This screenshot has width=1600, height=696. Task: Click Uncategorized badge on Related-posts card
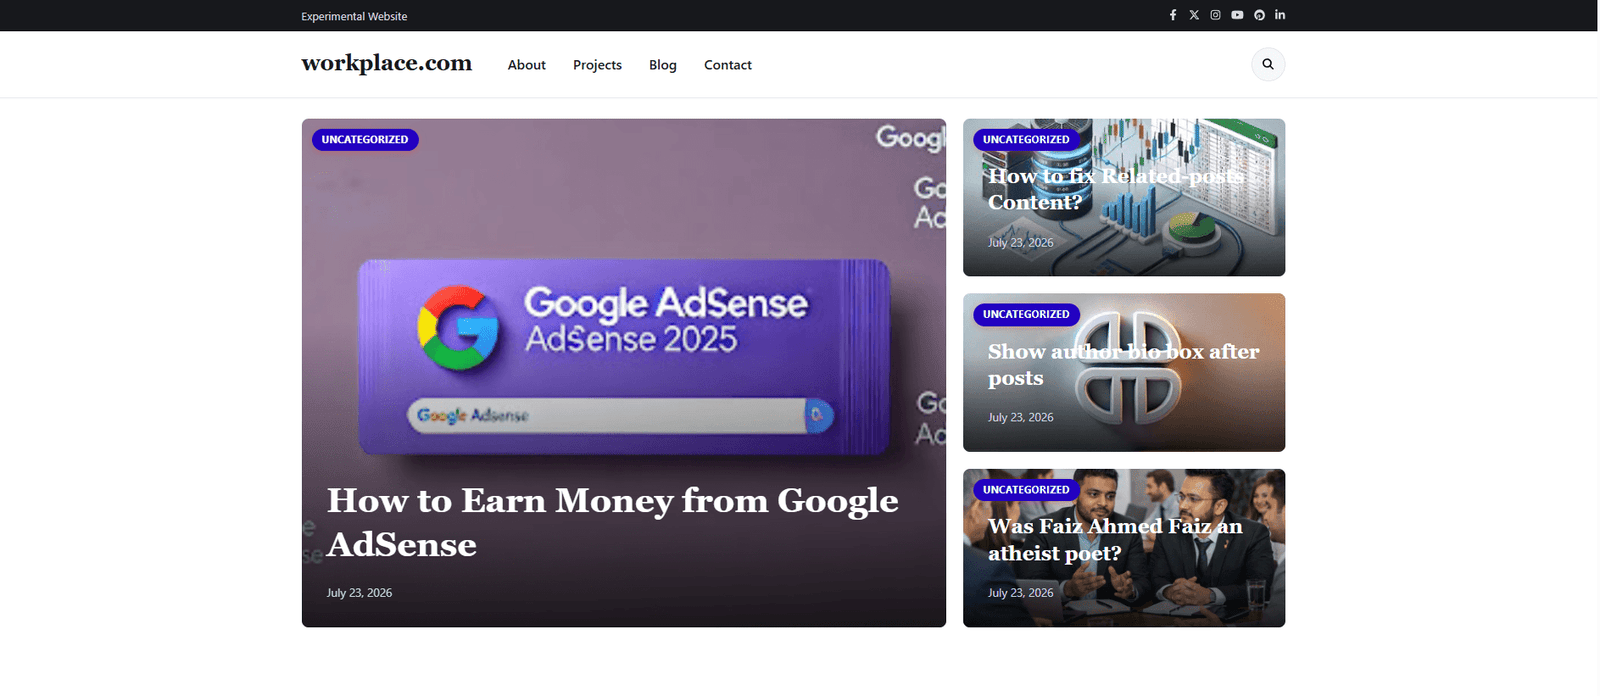tap(1026, 140)
